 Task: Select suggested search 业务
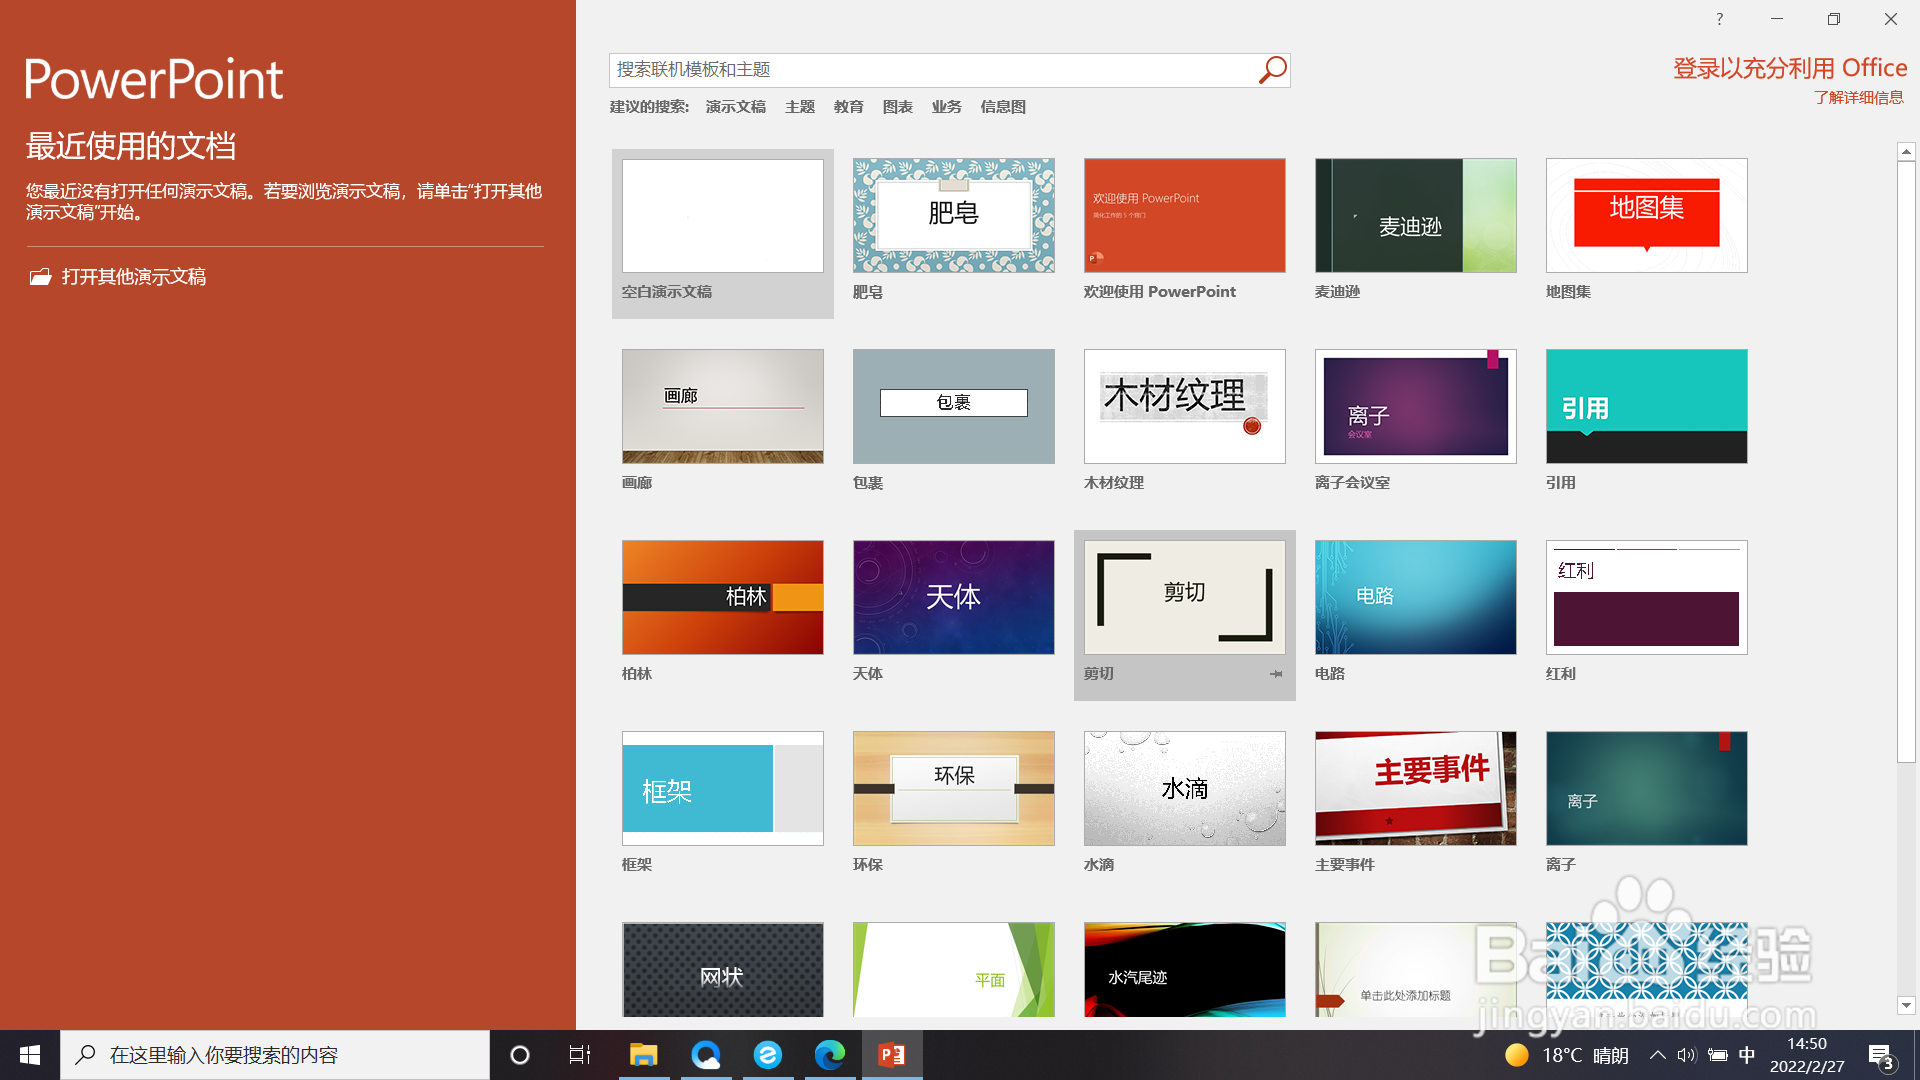point(947,107)
